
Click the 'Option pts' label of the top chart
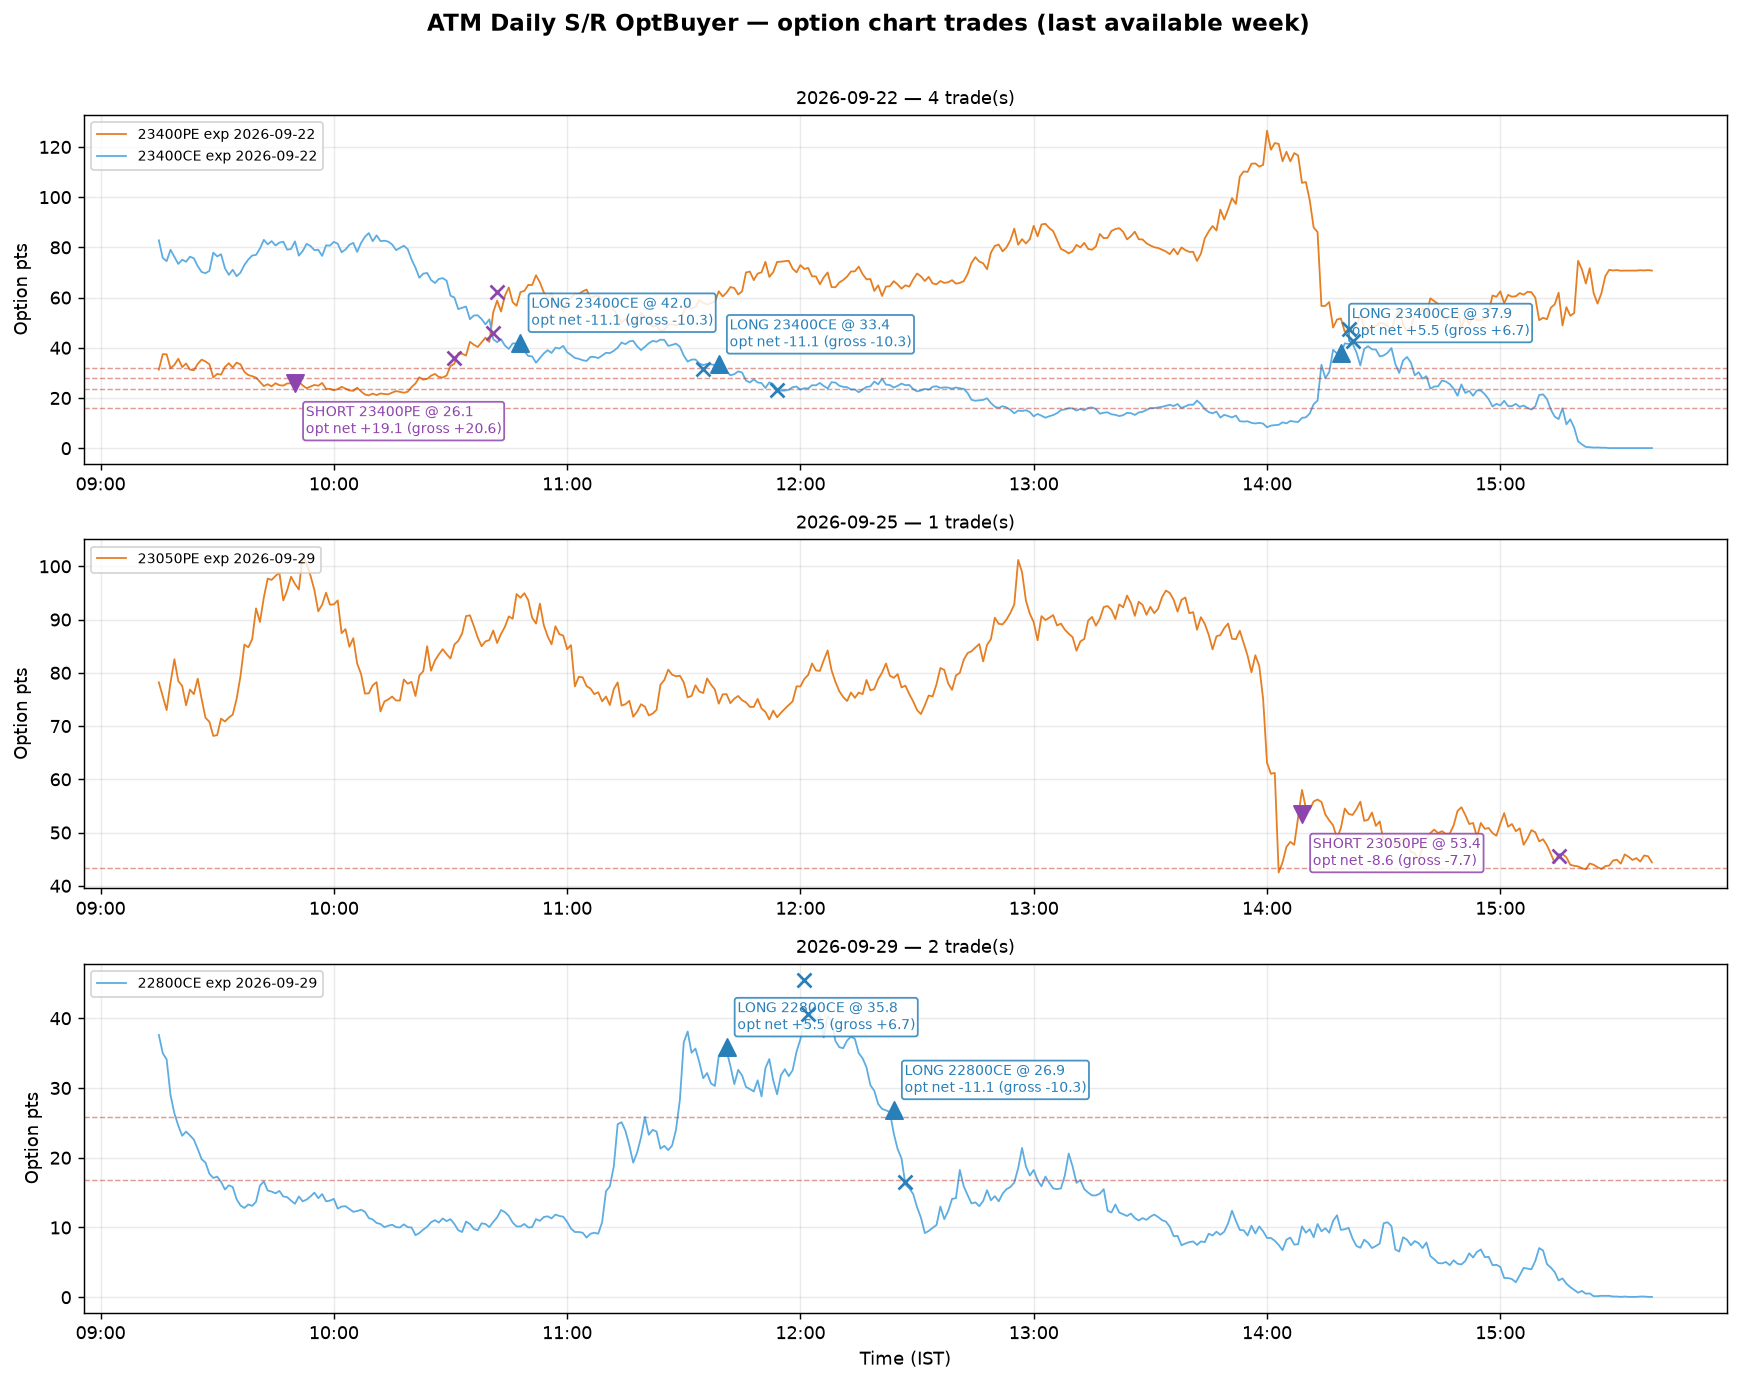coord(21,290)
